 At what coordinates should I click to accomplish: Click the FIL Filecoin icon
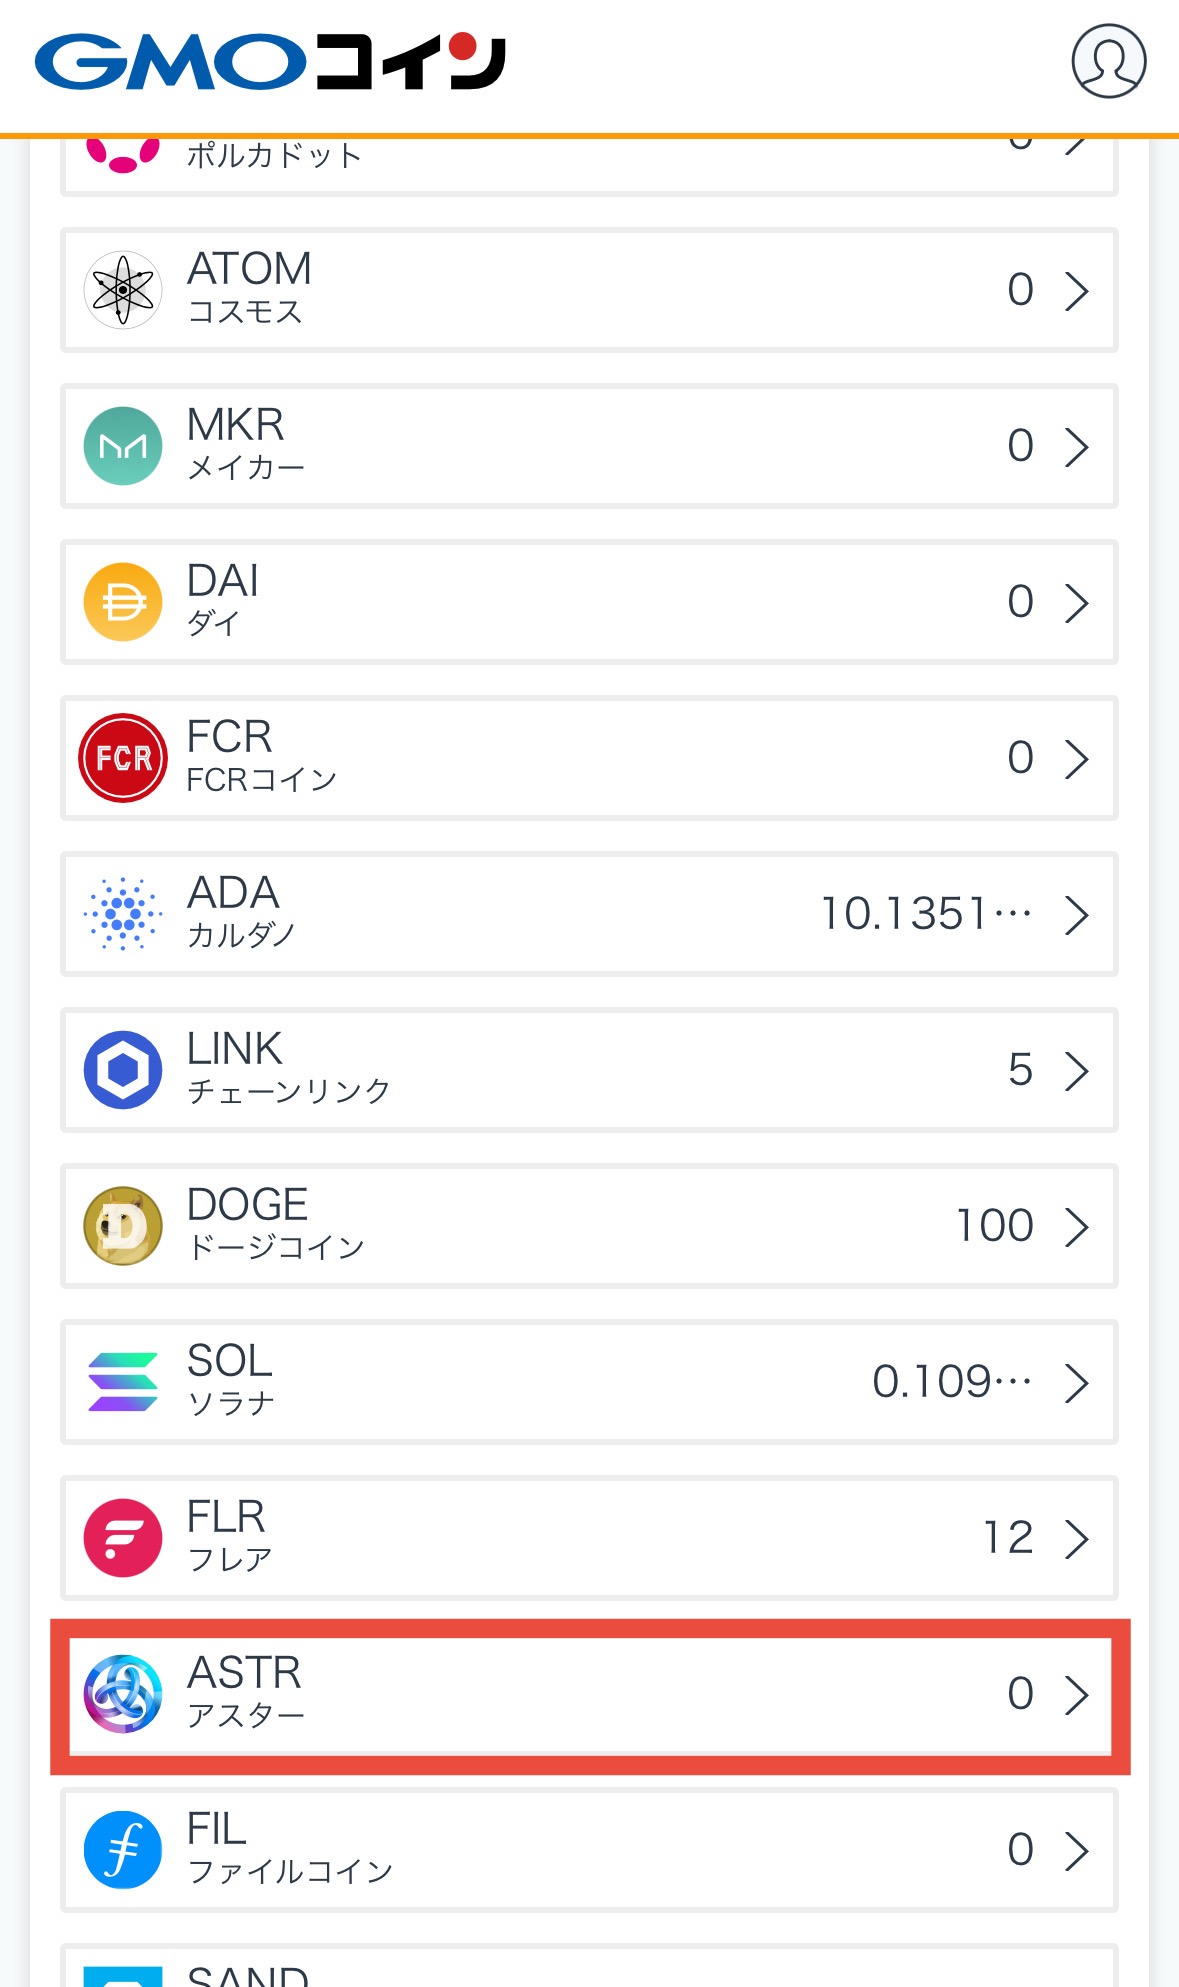point(123,1850)
